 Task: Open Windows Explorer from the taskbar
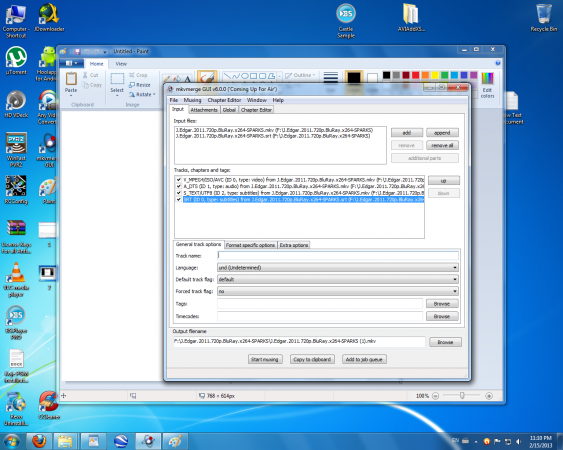65,441
